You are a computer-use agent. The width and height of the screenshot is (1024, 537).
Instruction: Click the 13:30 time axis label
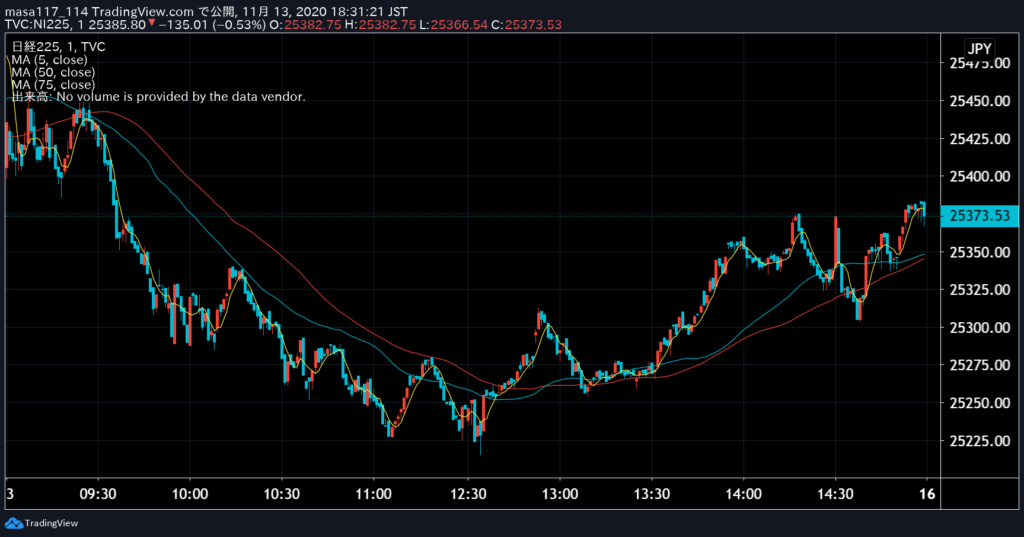(x=652, y=494)
